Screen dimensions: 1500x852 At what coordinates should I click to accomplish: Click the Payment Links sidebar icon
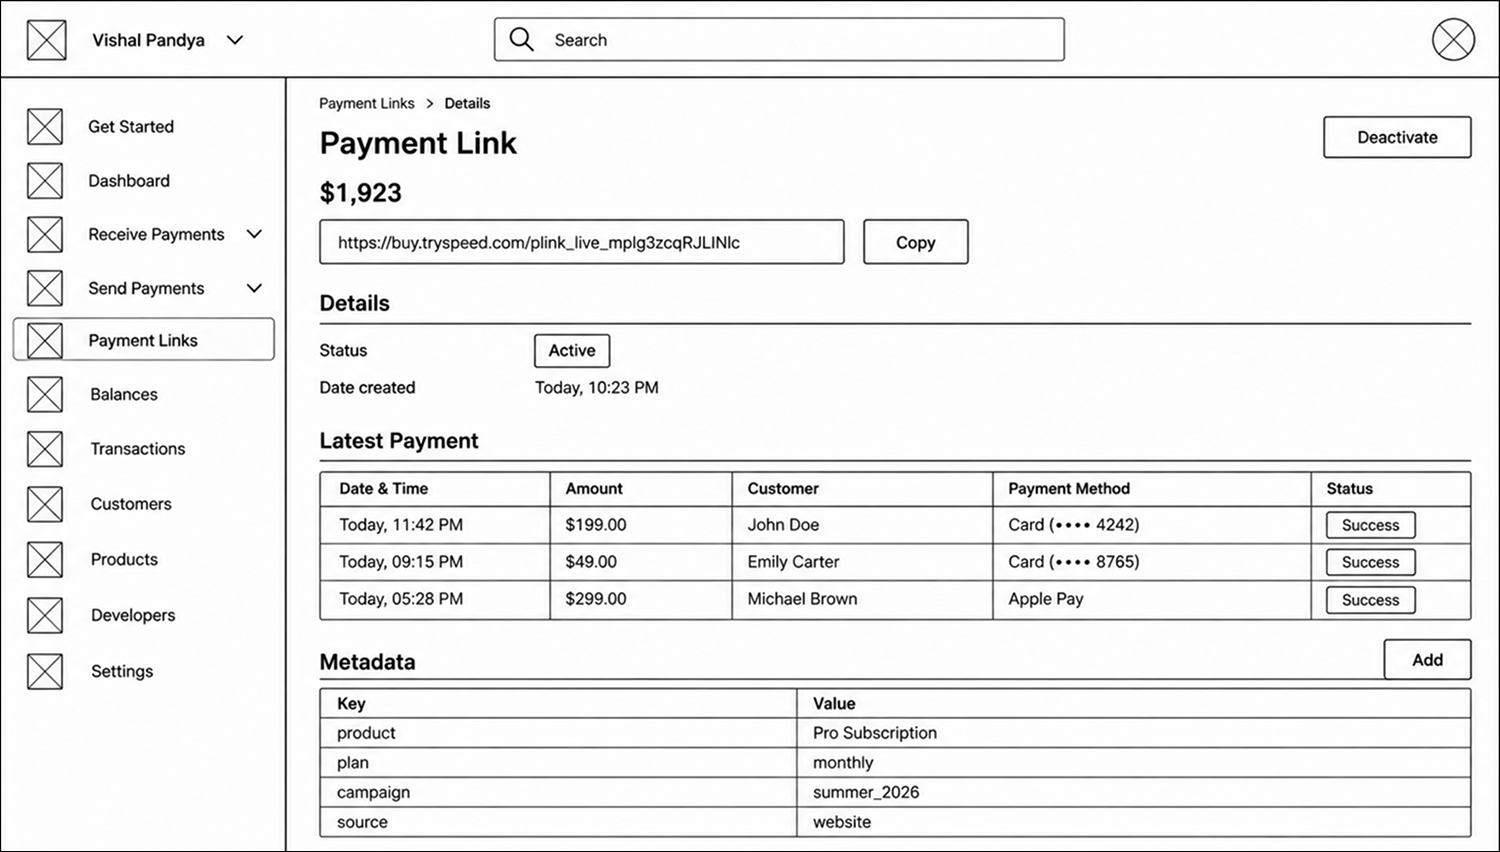45,340
